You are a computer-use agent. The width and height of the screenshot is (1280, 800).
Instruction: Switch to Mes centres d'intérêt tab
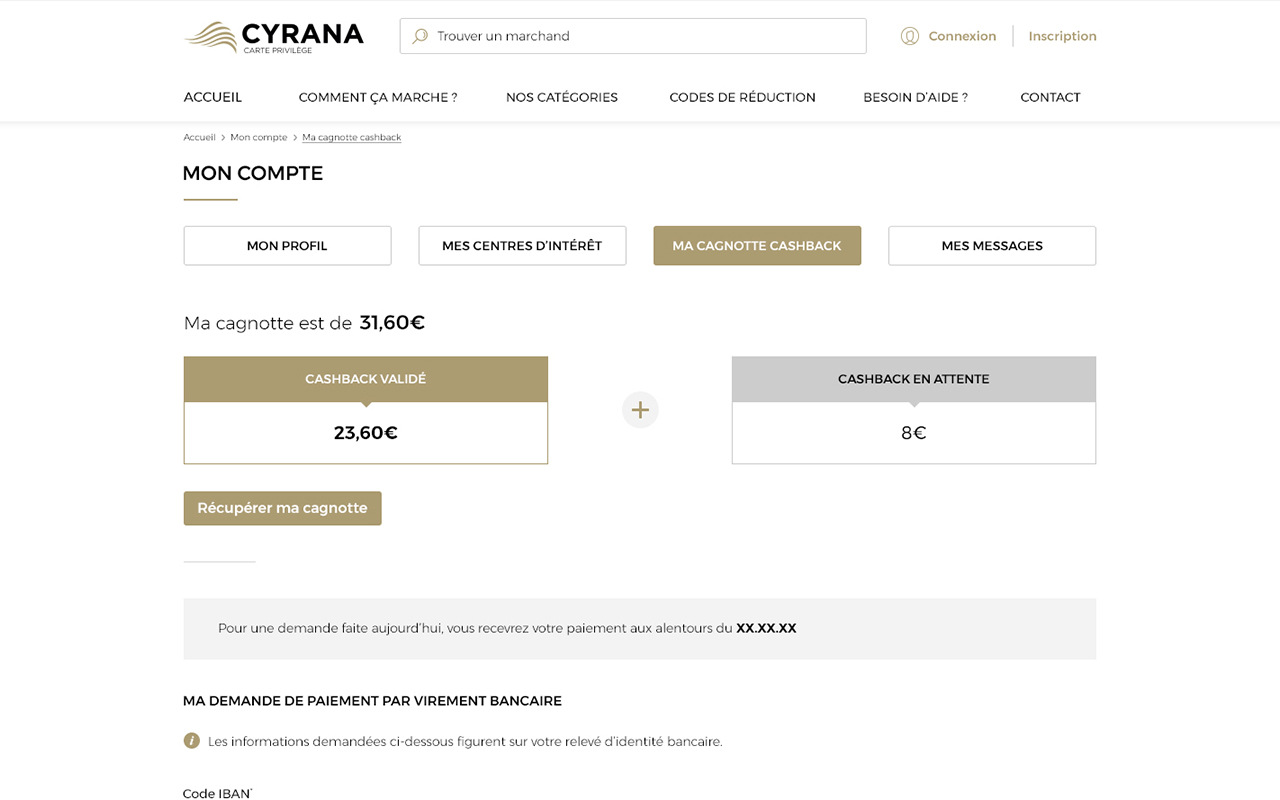click(522, 246)
